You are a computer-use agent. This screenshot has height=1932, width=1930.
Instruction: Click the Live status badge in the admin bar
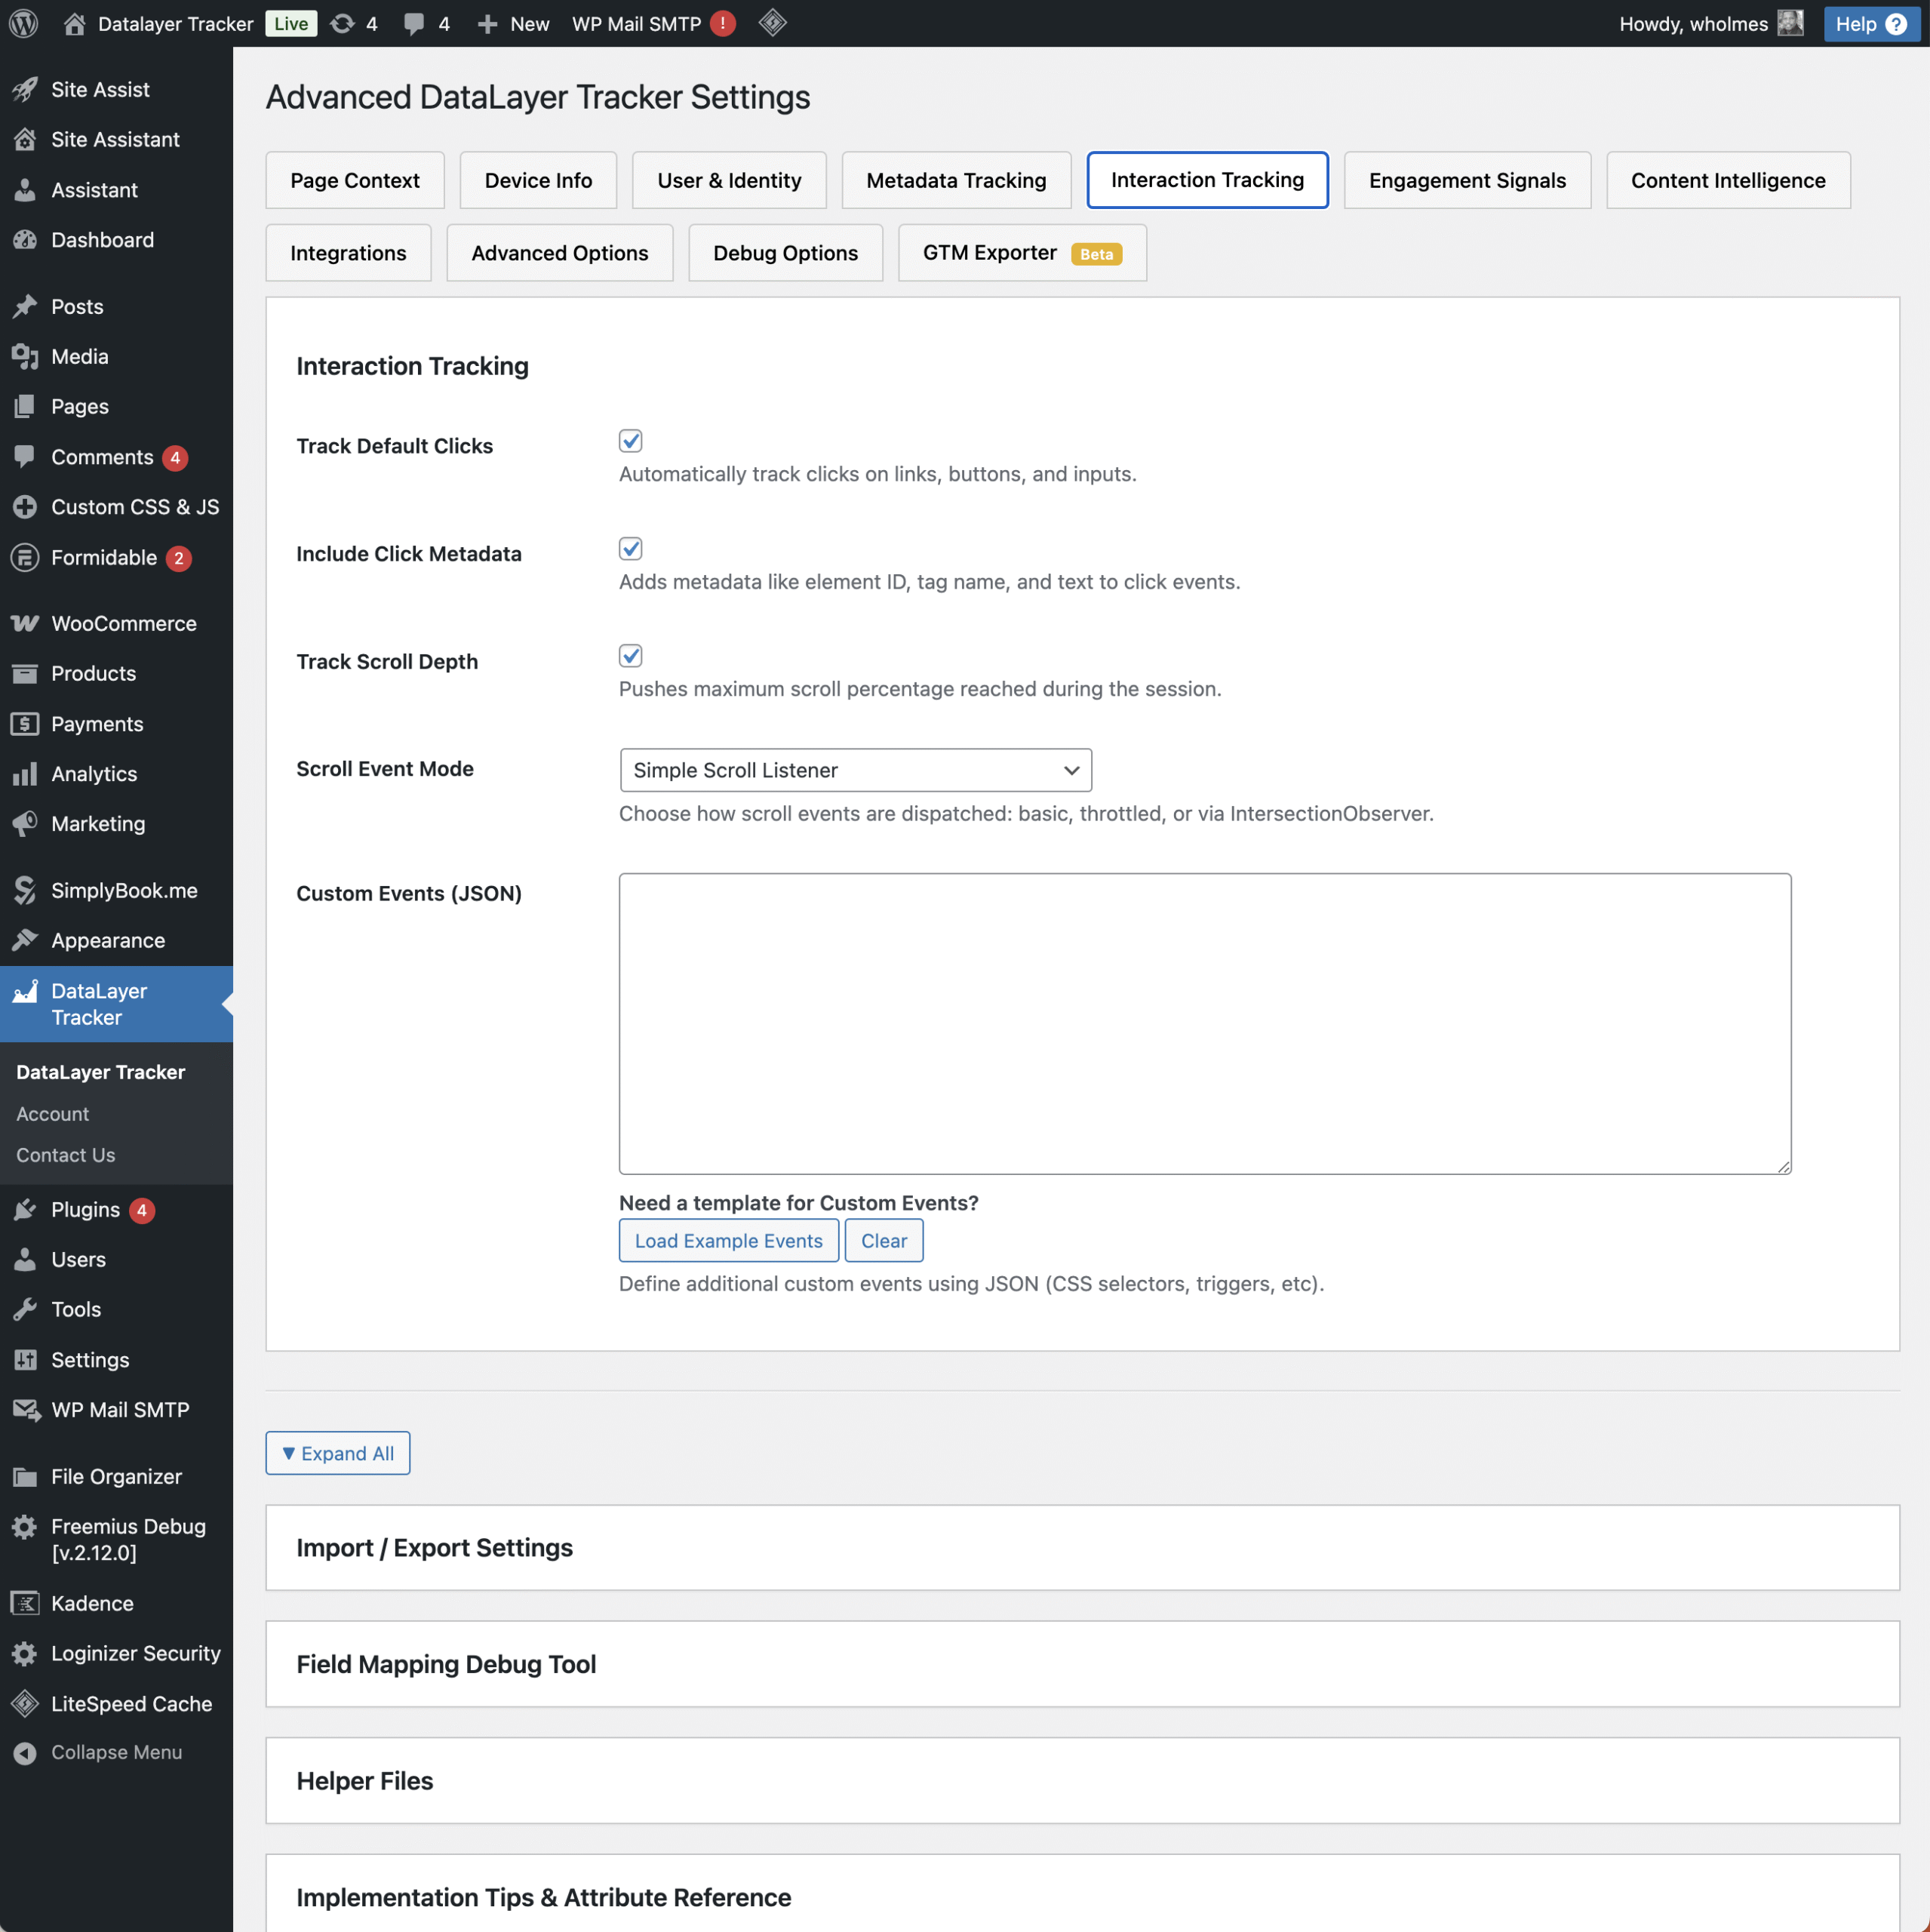tap(291, 23)
